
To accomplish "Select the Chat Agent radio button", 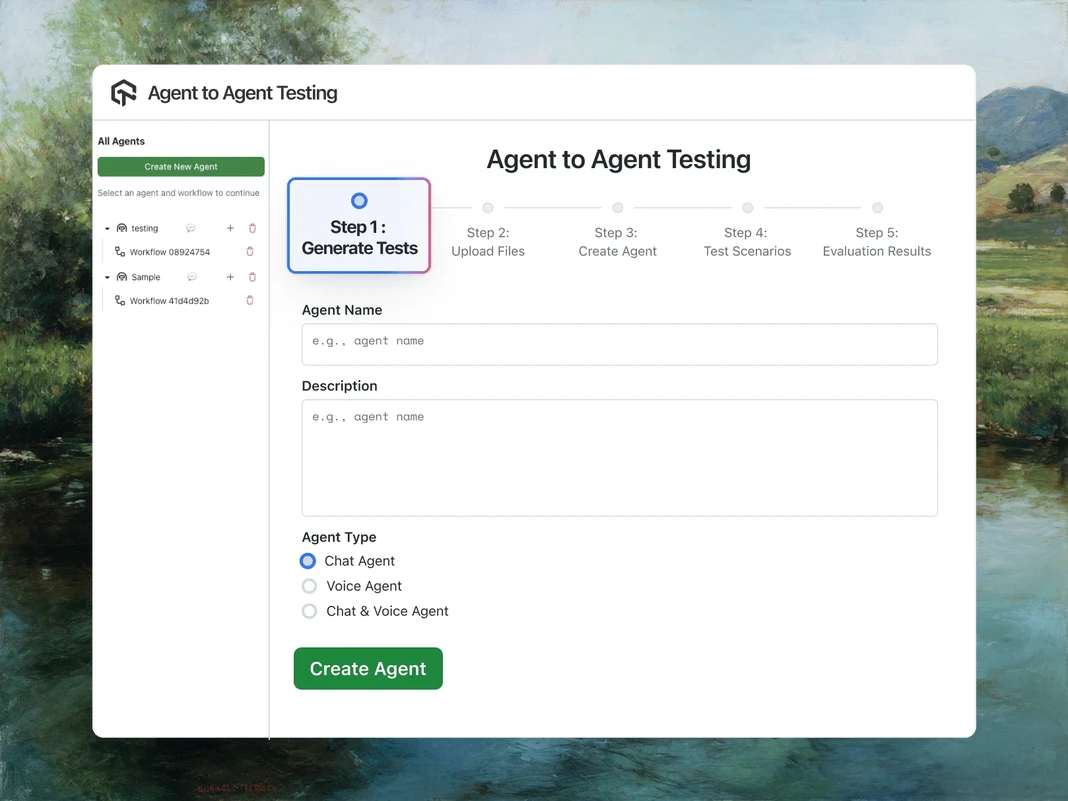I will 308,561.
